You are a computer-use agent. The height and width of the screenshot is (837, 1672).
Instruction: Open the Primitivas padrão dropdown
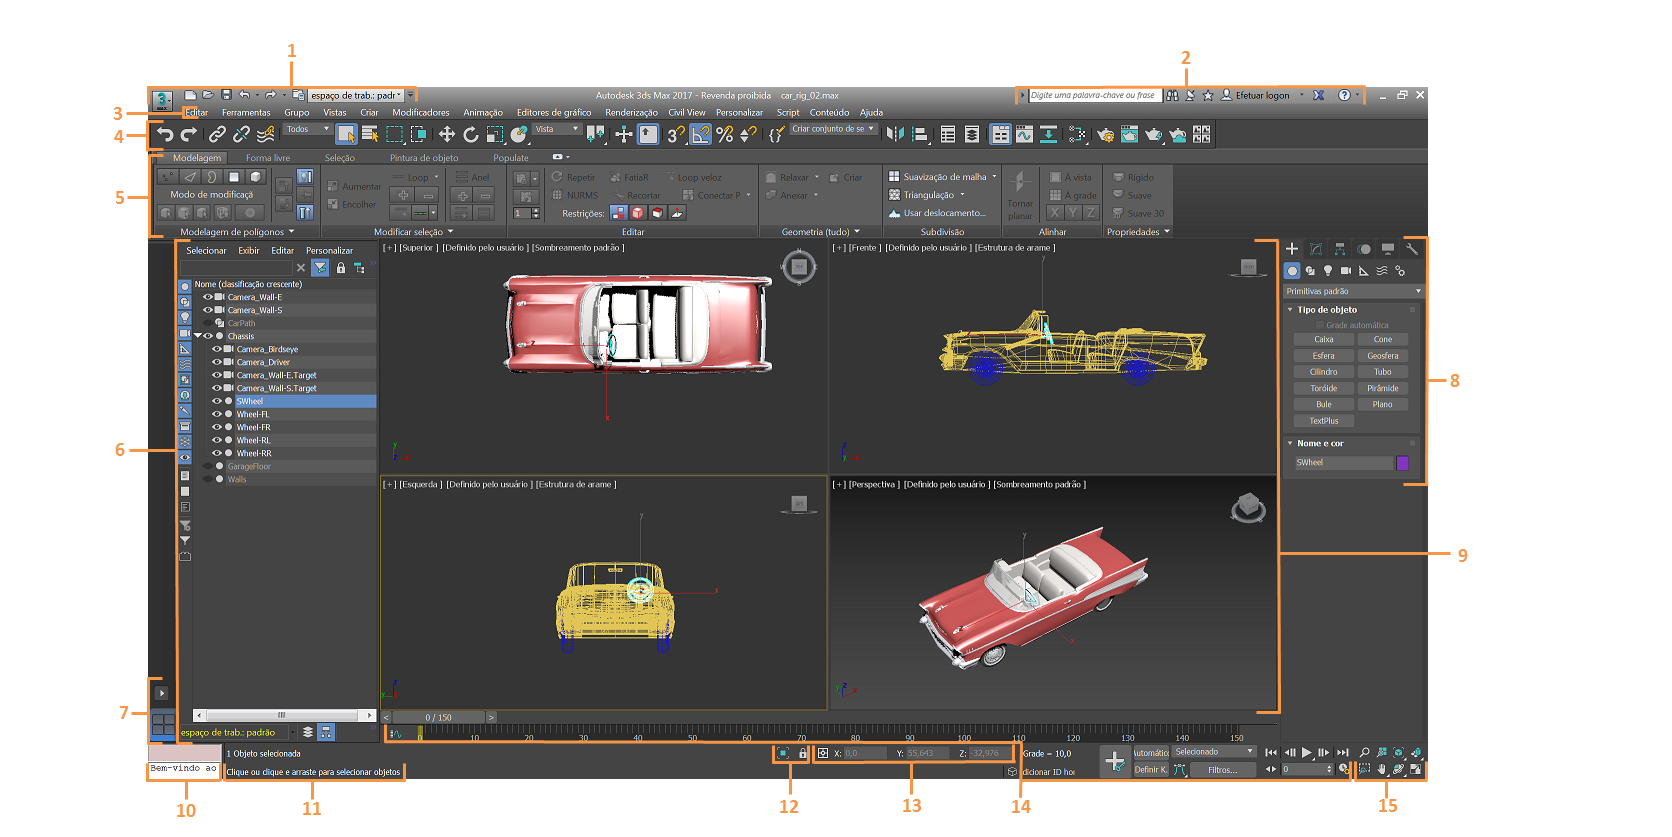(1353, 291)
